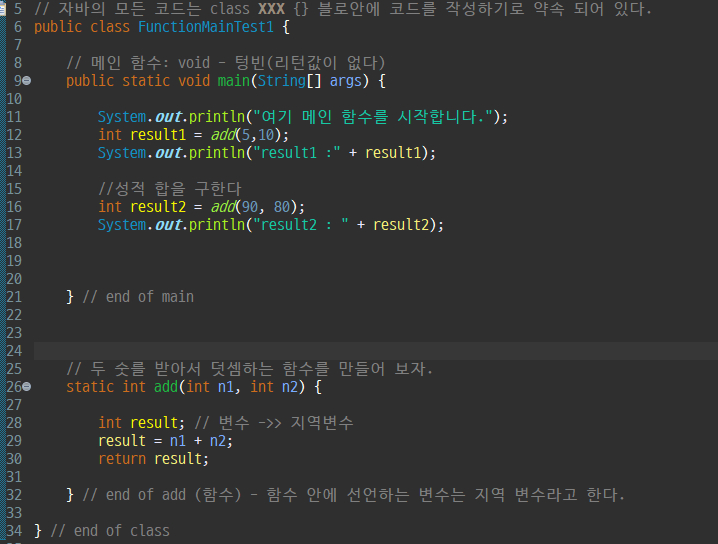Click the comment about 덧셈하는 함수 on line 25
718x544 pixels.
tap(250, 369)
